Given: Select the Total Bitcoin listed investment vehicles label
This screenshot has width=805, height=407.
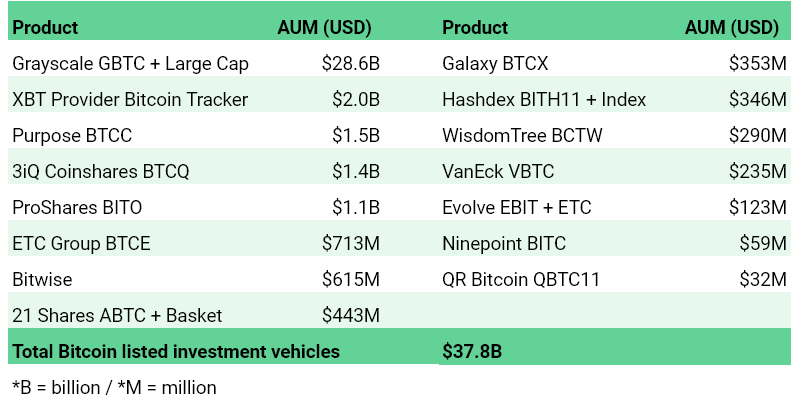Looking at the screenshot, I should click(176, 351).
